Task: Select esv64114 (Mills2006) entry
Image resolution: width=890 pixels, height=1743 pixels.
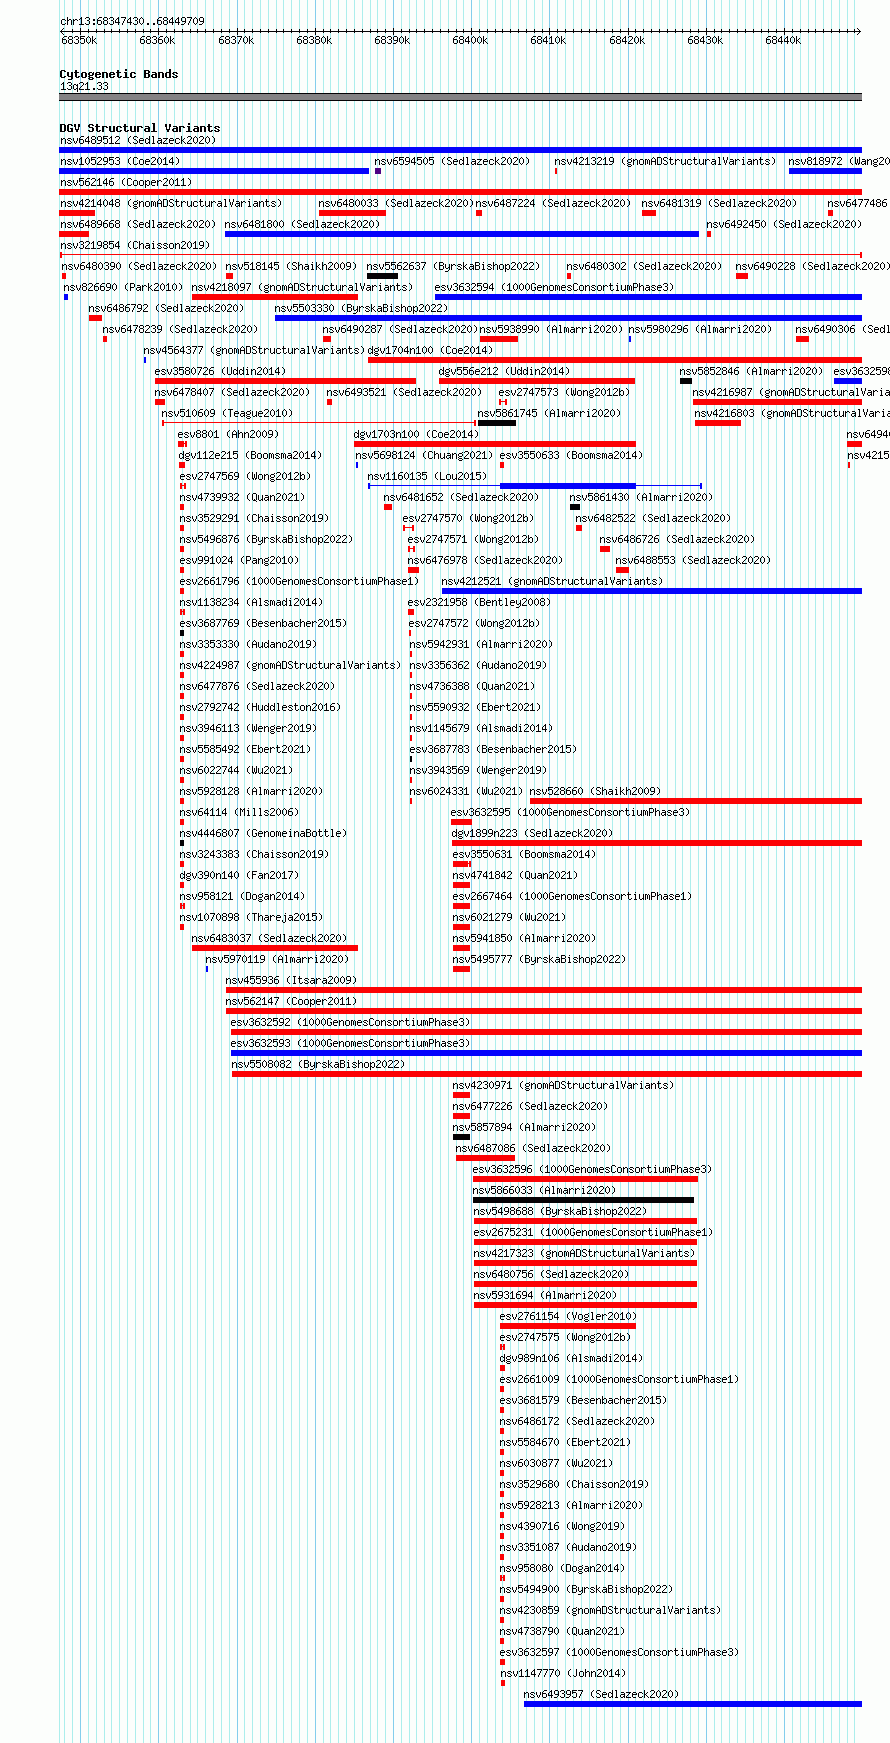Action: point(239,812)
